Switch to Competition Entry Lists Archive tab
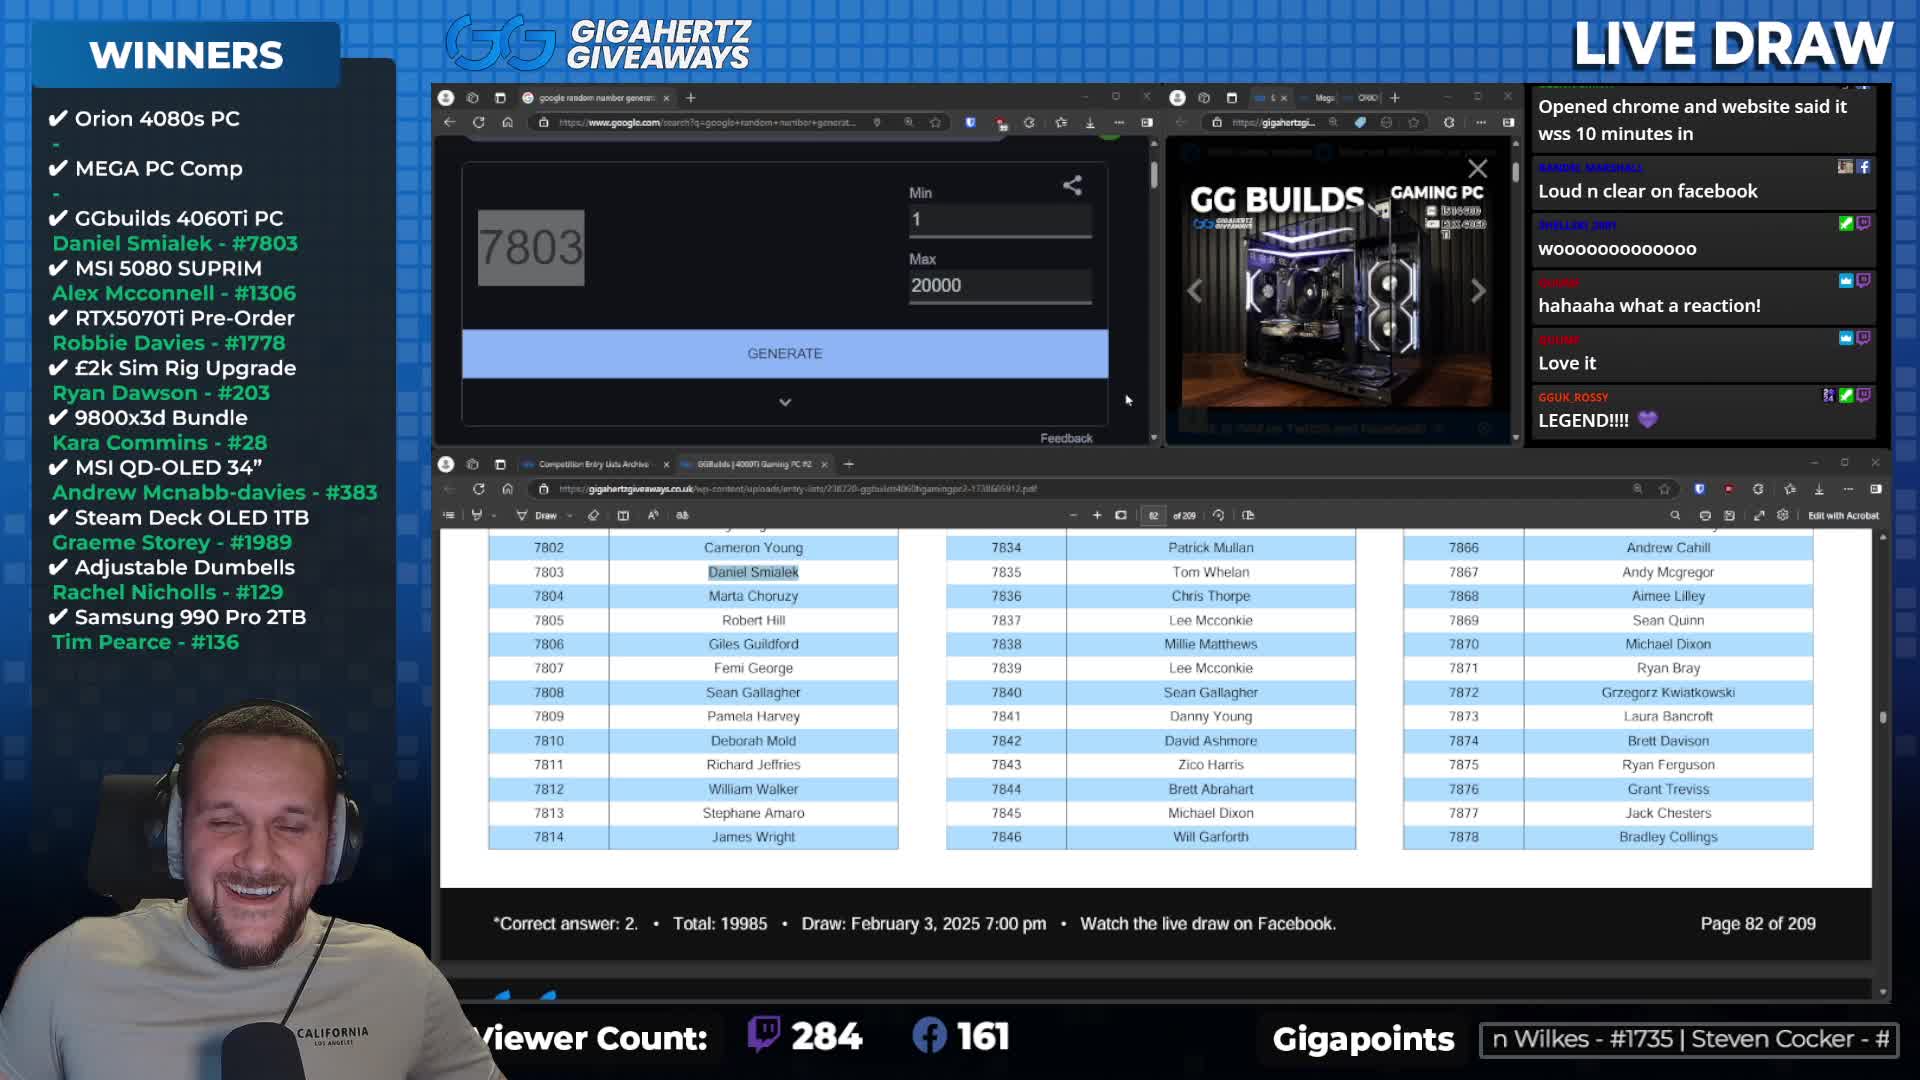 tap(595, 464)
